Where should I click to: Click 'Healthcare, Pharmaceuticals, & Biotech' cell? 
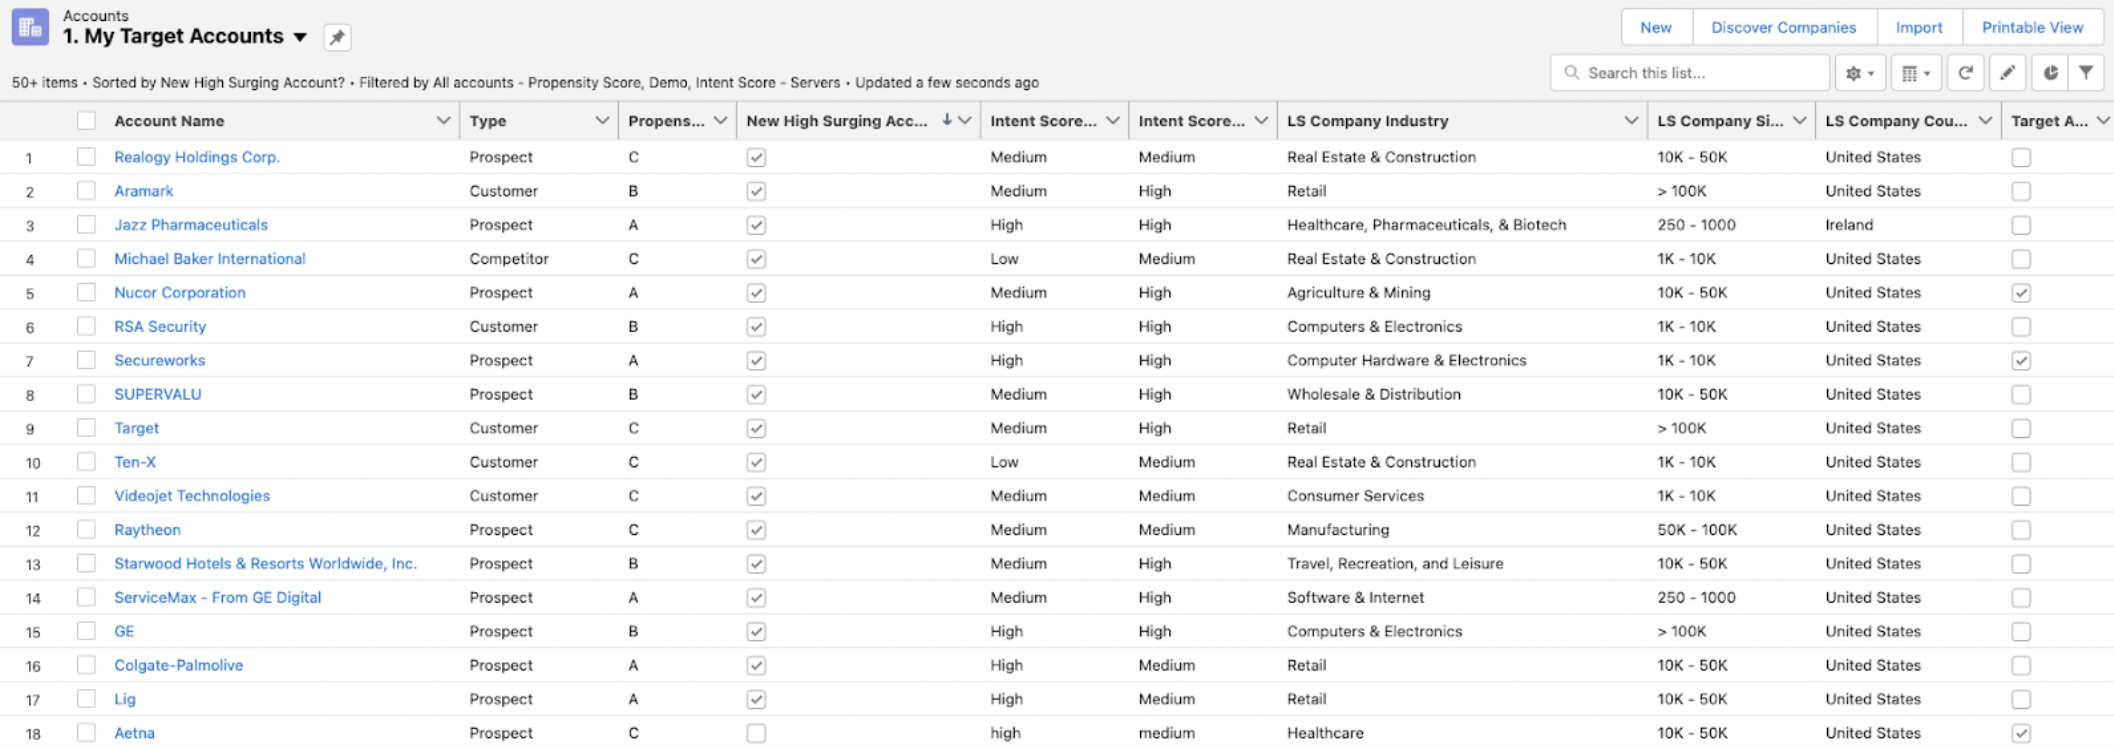[x=1426, y=225]
